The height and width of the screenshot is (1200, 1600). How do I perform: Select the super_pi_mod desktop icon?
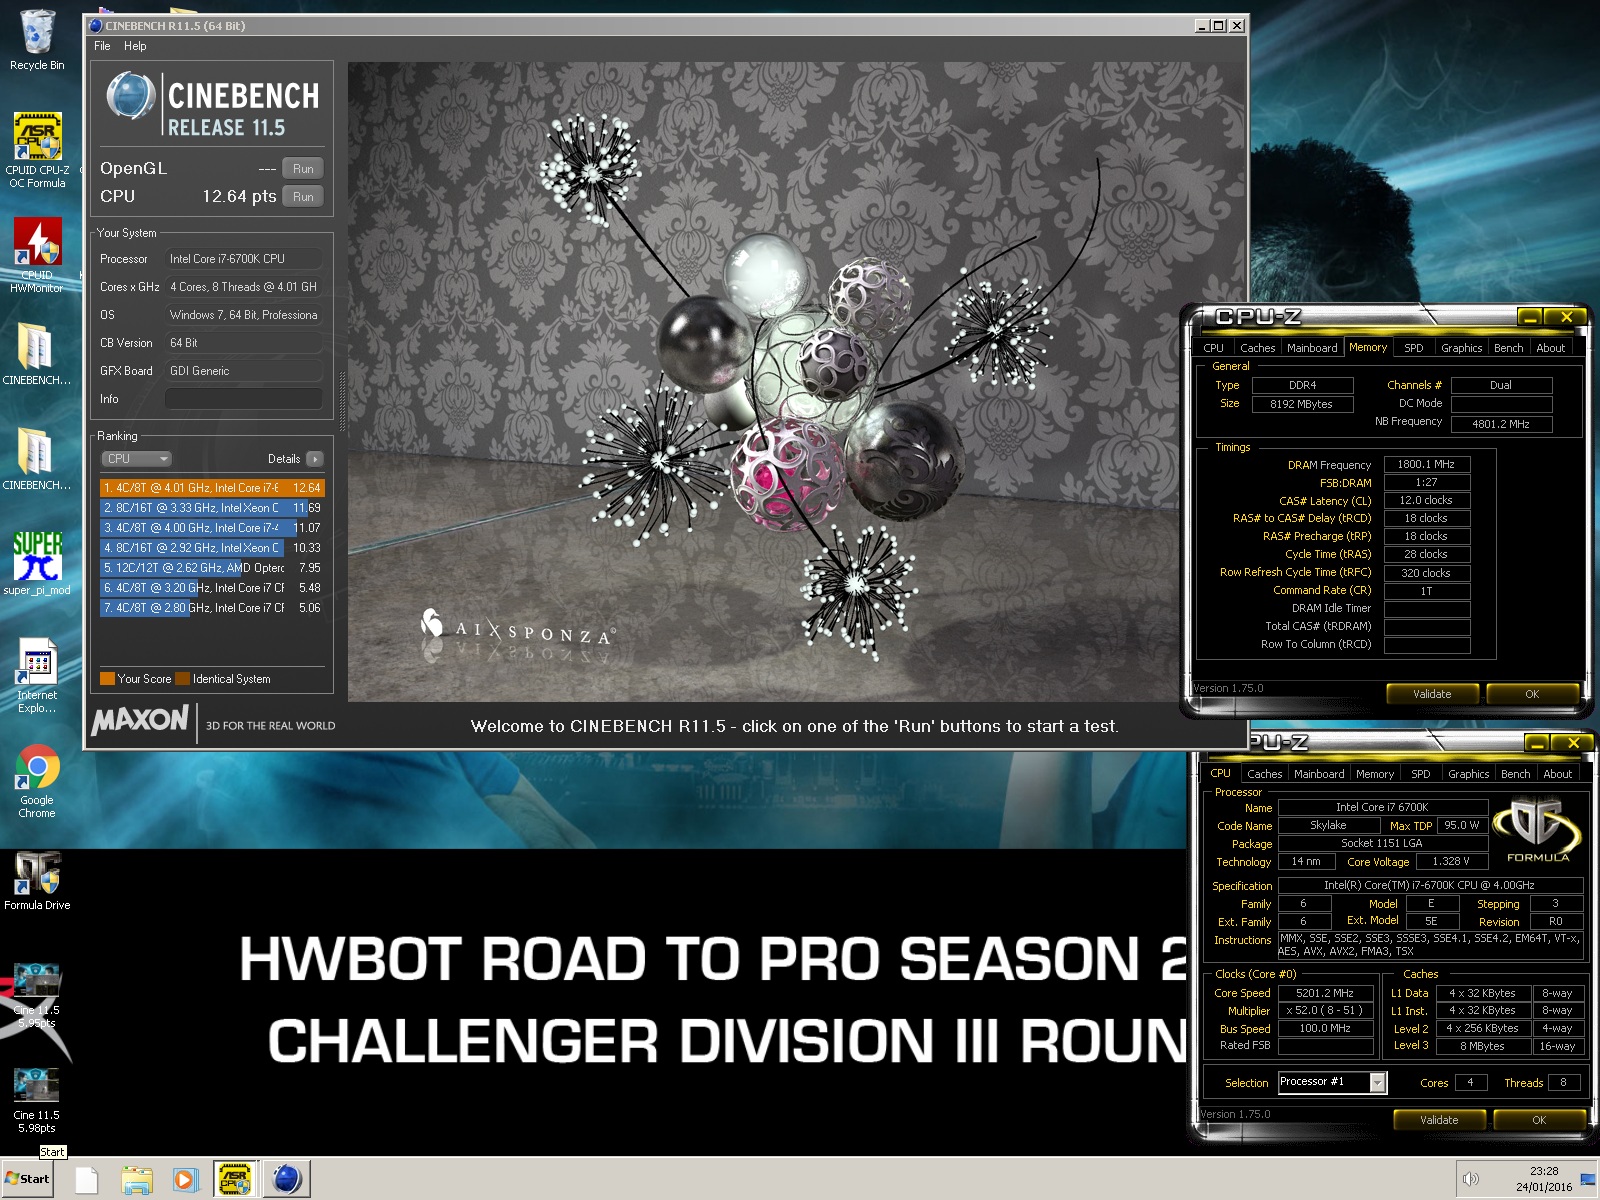[37, 564]
